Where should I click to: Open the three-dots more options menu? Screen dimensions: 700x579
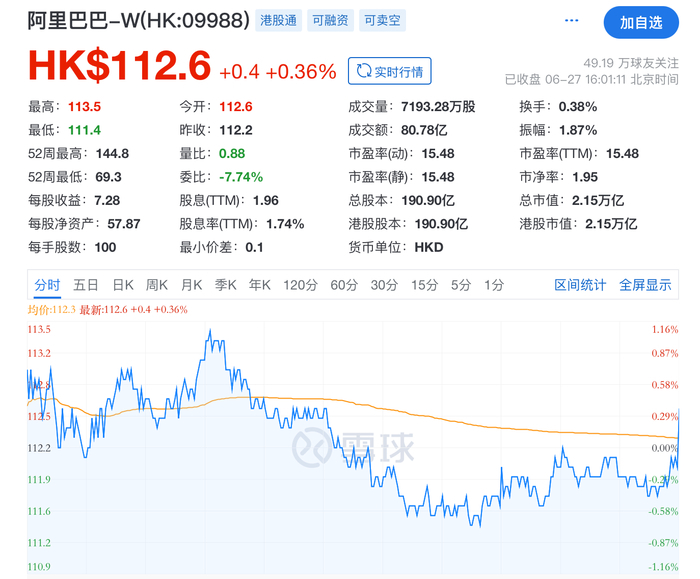coord(571,21)
